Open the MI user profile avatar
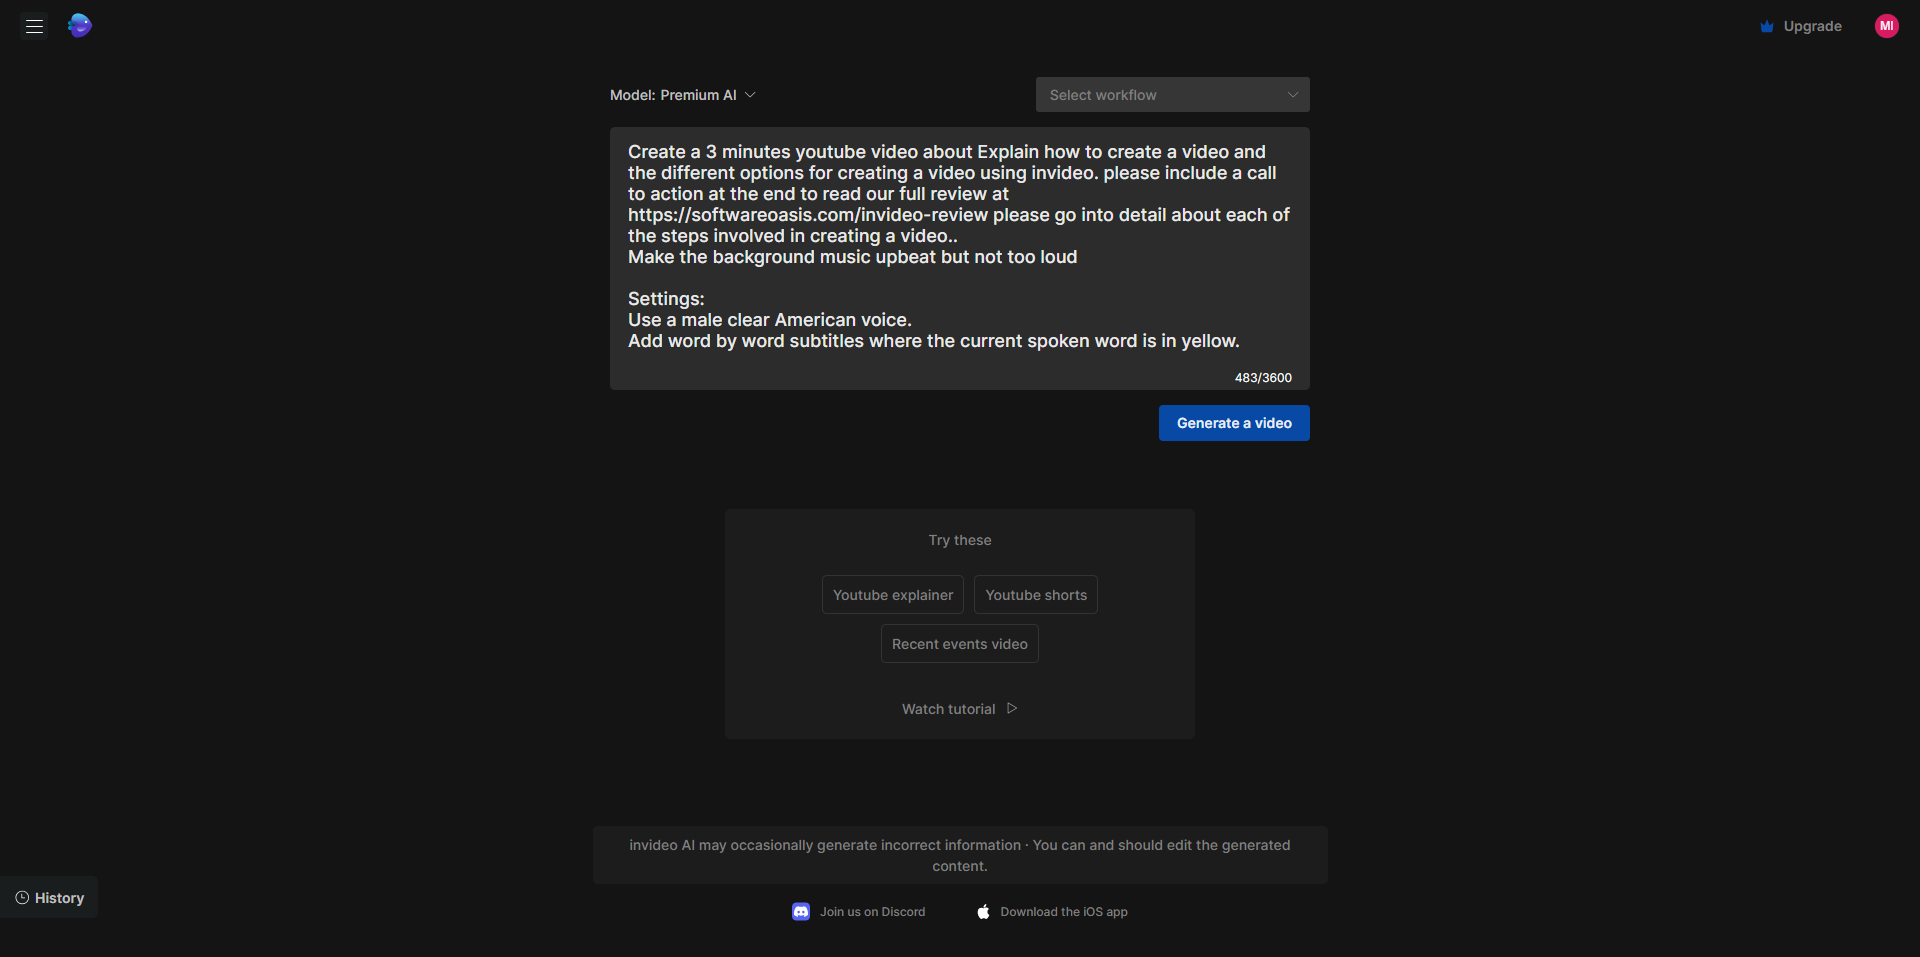 pos(1886,26)
